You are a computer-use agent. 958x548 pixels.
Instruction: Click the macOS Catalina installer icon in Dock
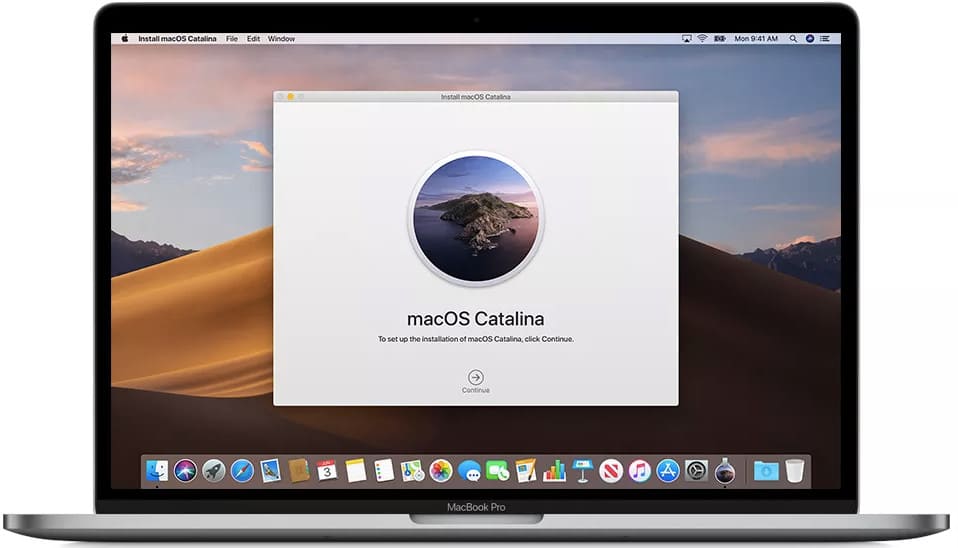725,471
